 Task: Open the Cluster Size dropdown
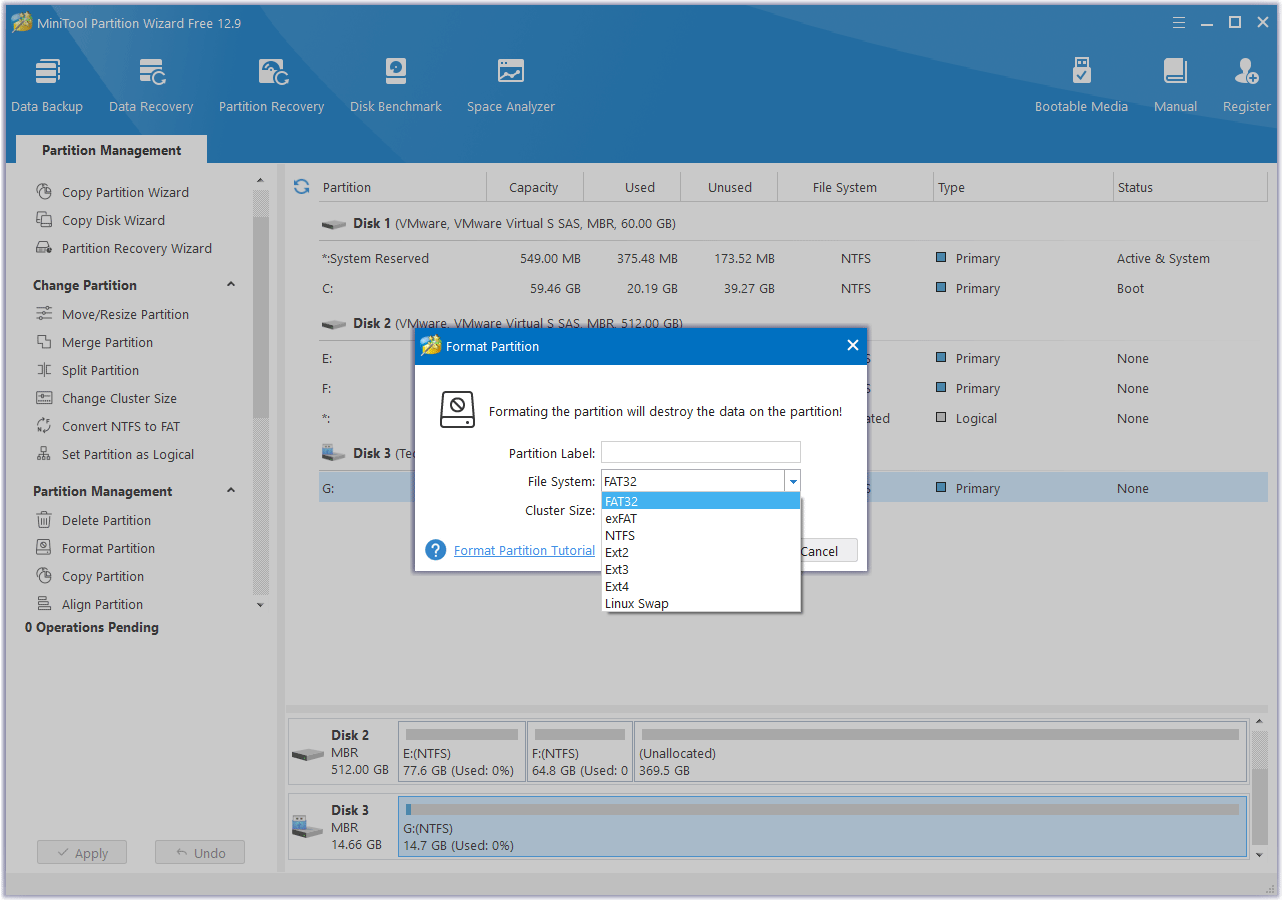click(793, 510)
